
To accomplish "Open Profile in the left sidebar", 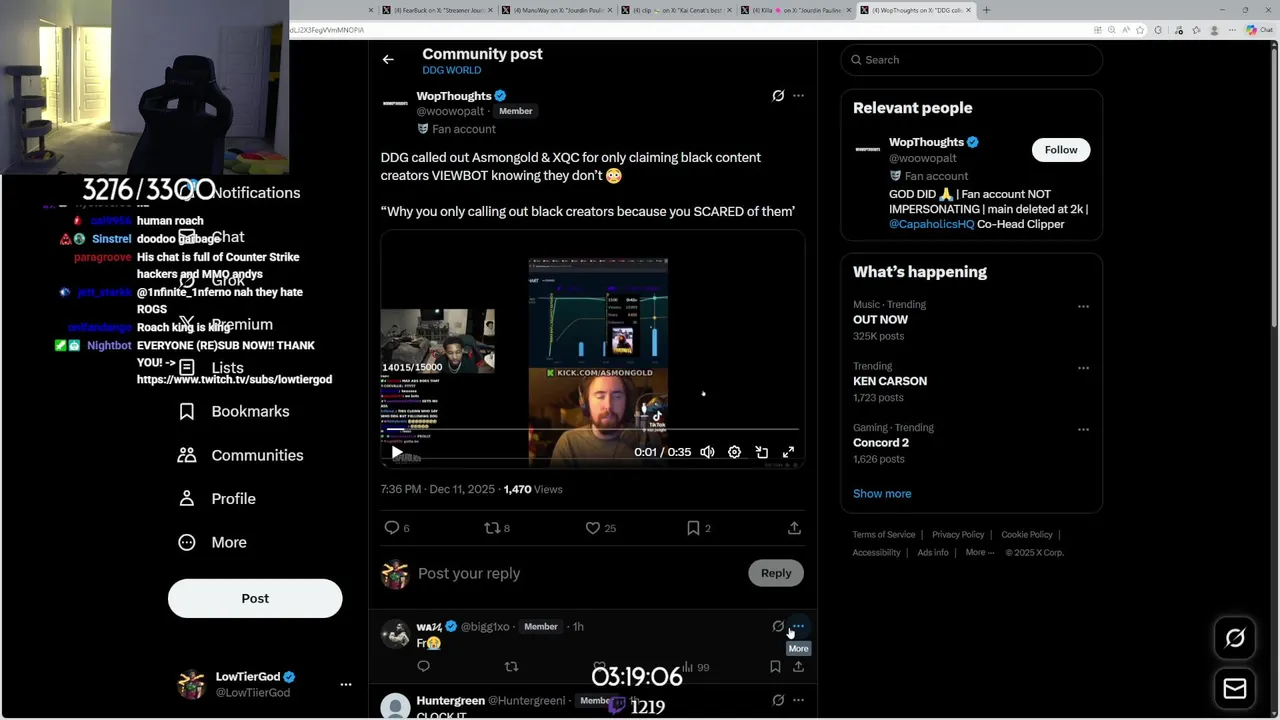I will (216, 498).
